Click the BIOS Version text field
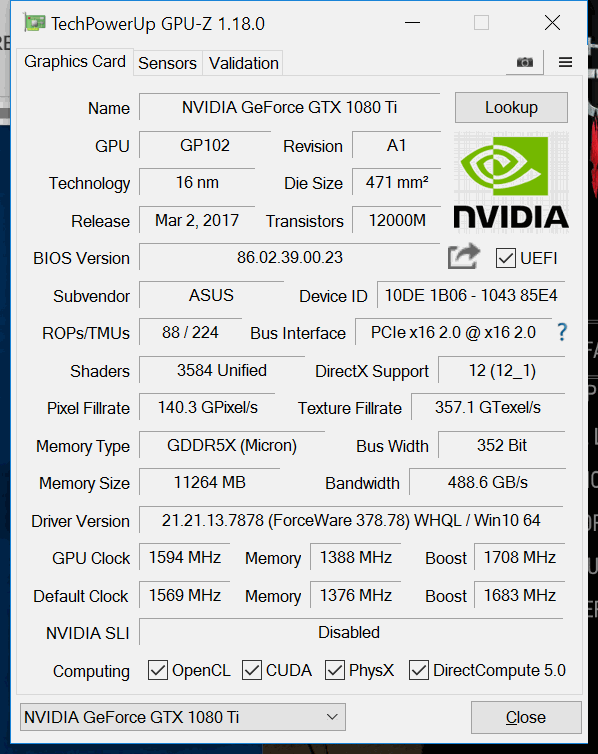 [289, 257]
